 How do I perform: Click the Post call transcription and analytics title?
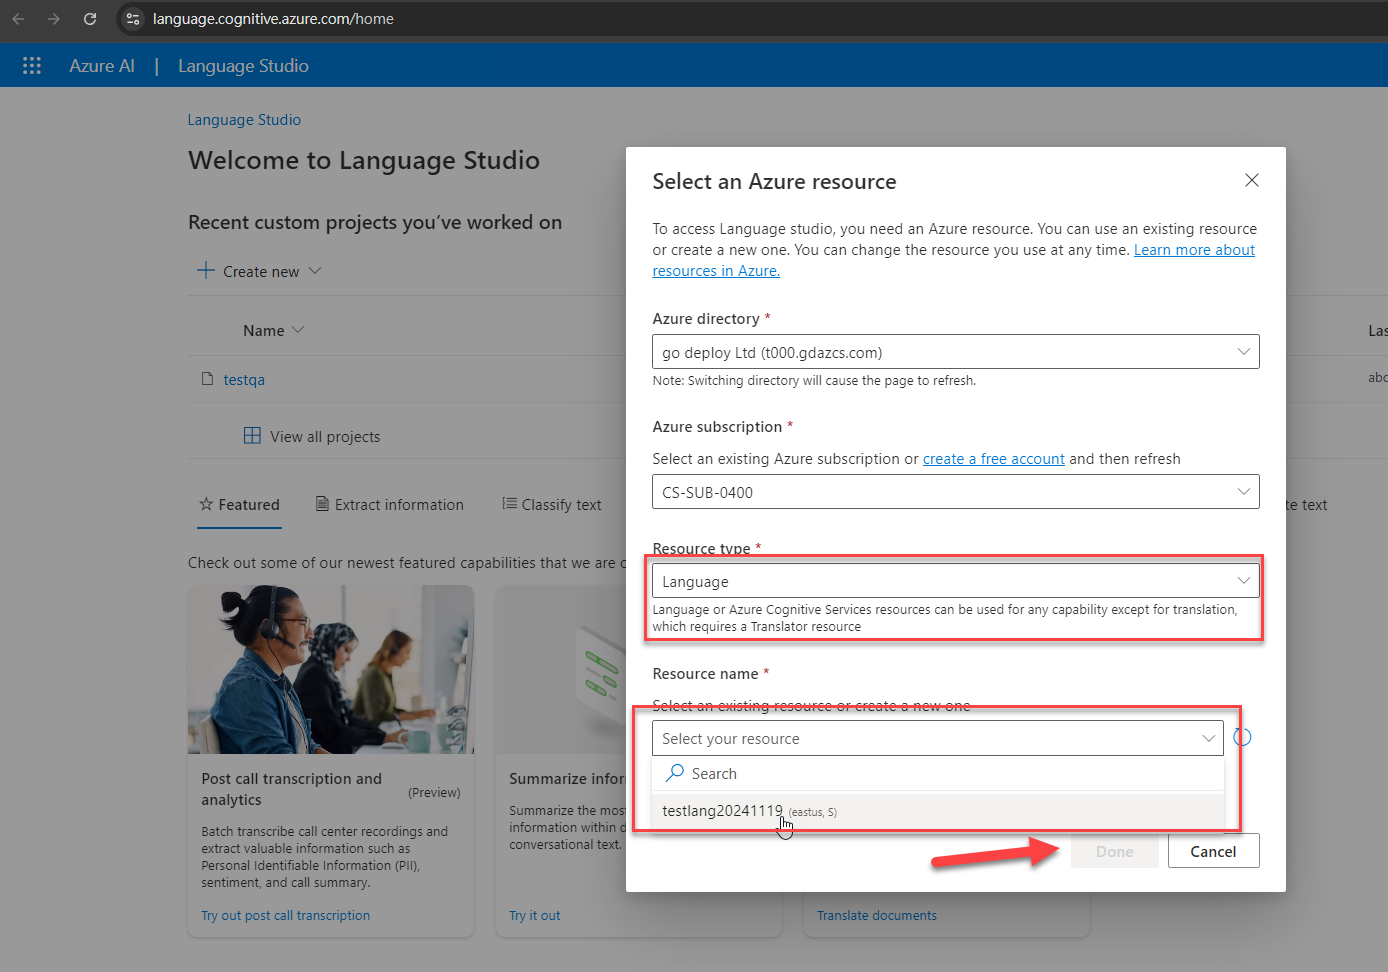tap(291, 789)
